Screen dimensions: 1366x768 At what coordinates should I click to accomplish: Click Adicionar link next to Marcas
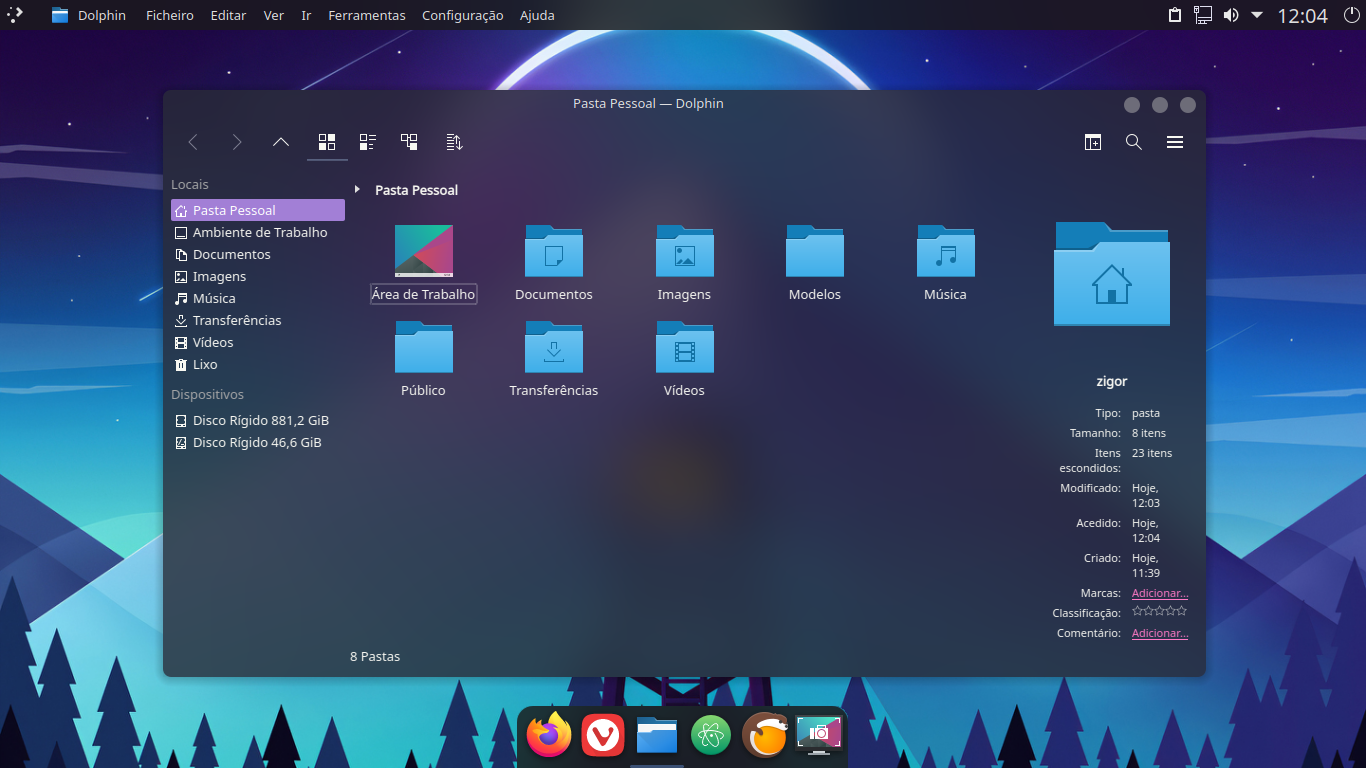tap(1160, 593)
